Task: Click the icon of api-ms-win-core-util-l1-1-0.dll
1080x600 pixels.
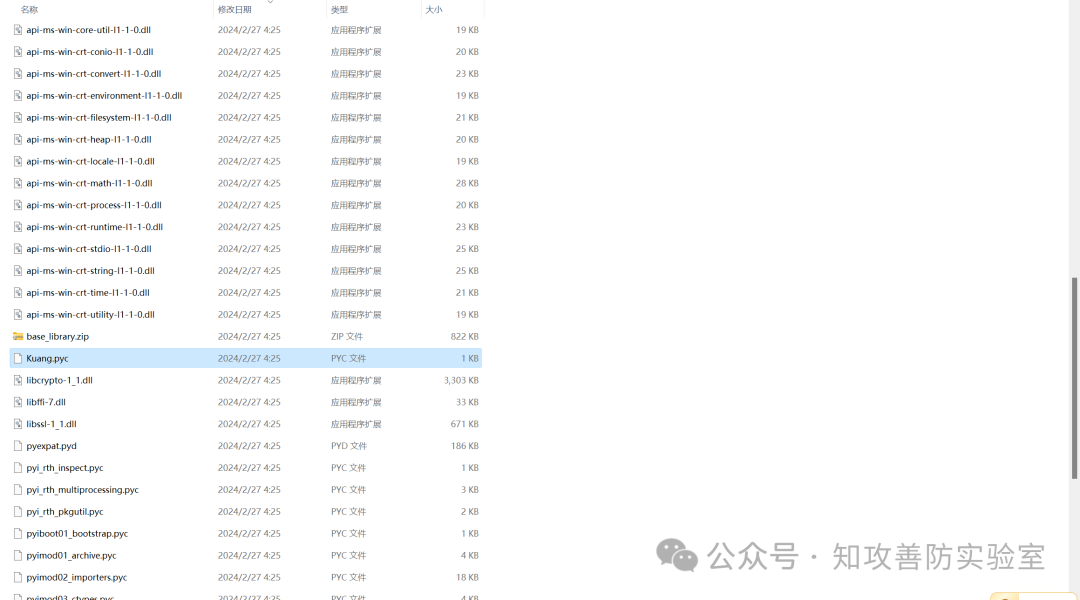Action: coord(17,29)
